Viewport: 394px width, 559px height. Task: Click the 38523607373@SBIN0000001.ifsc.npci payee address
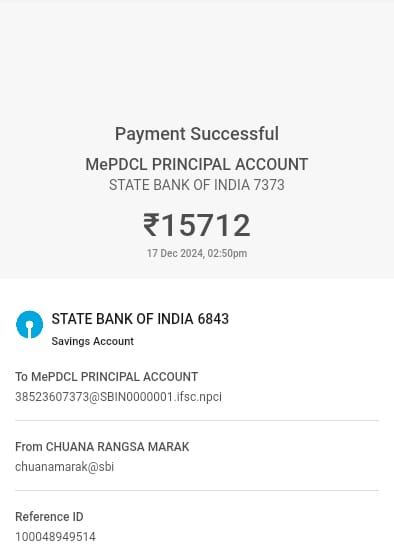point(118,397)
